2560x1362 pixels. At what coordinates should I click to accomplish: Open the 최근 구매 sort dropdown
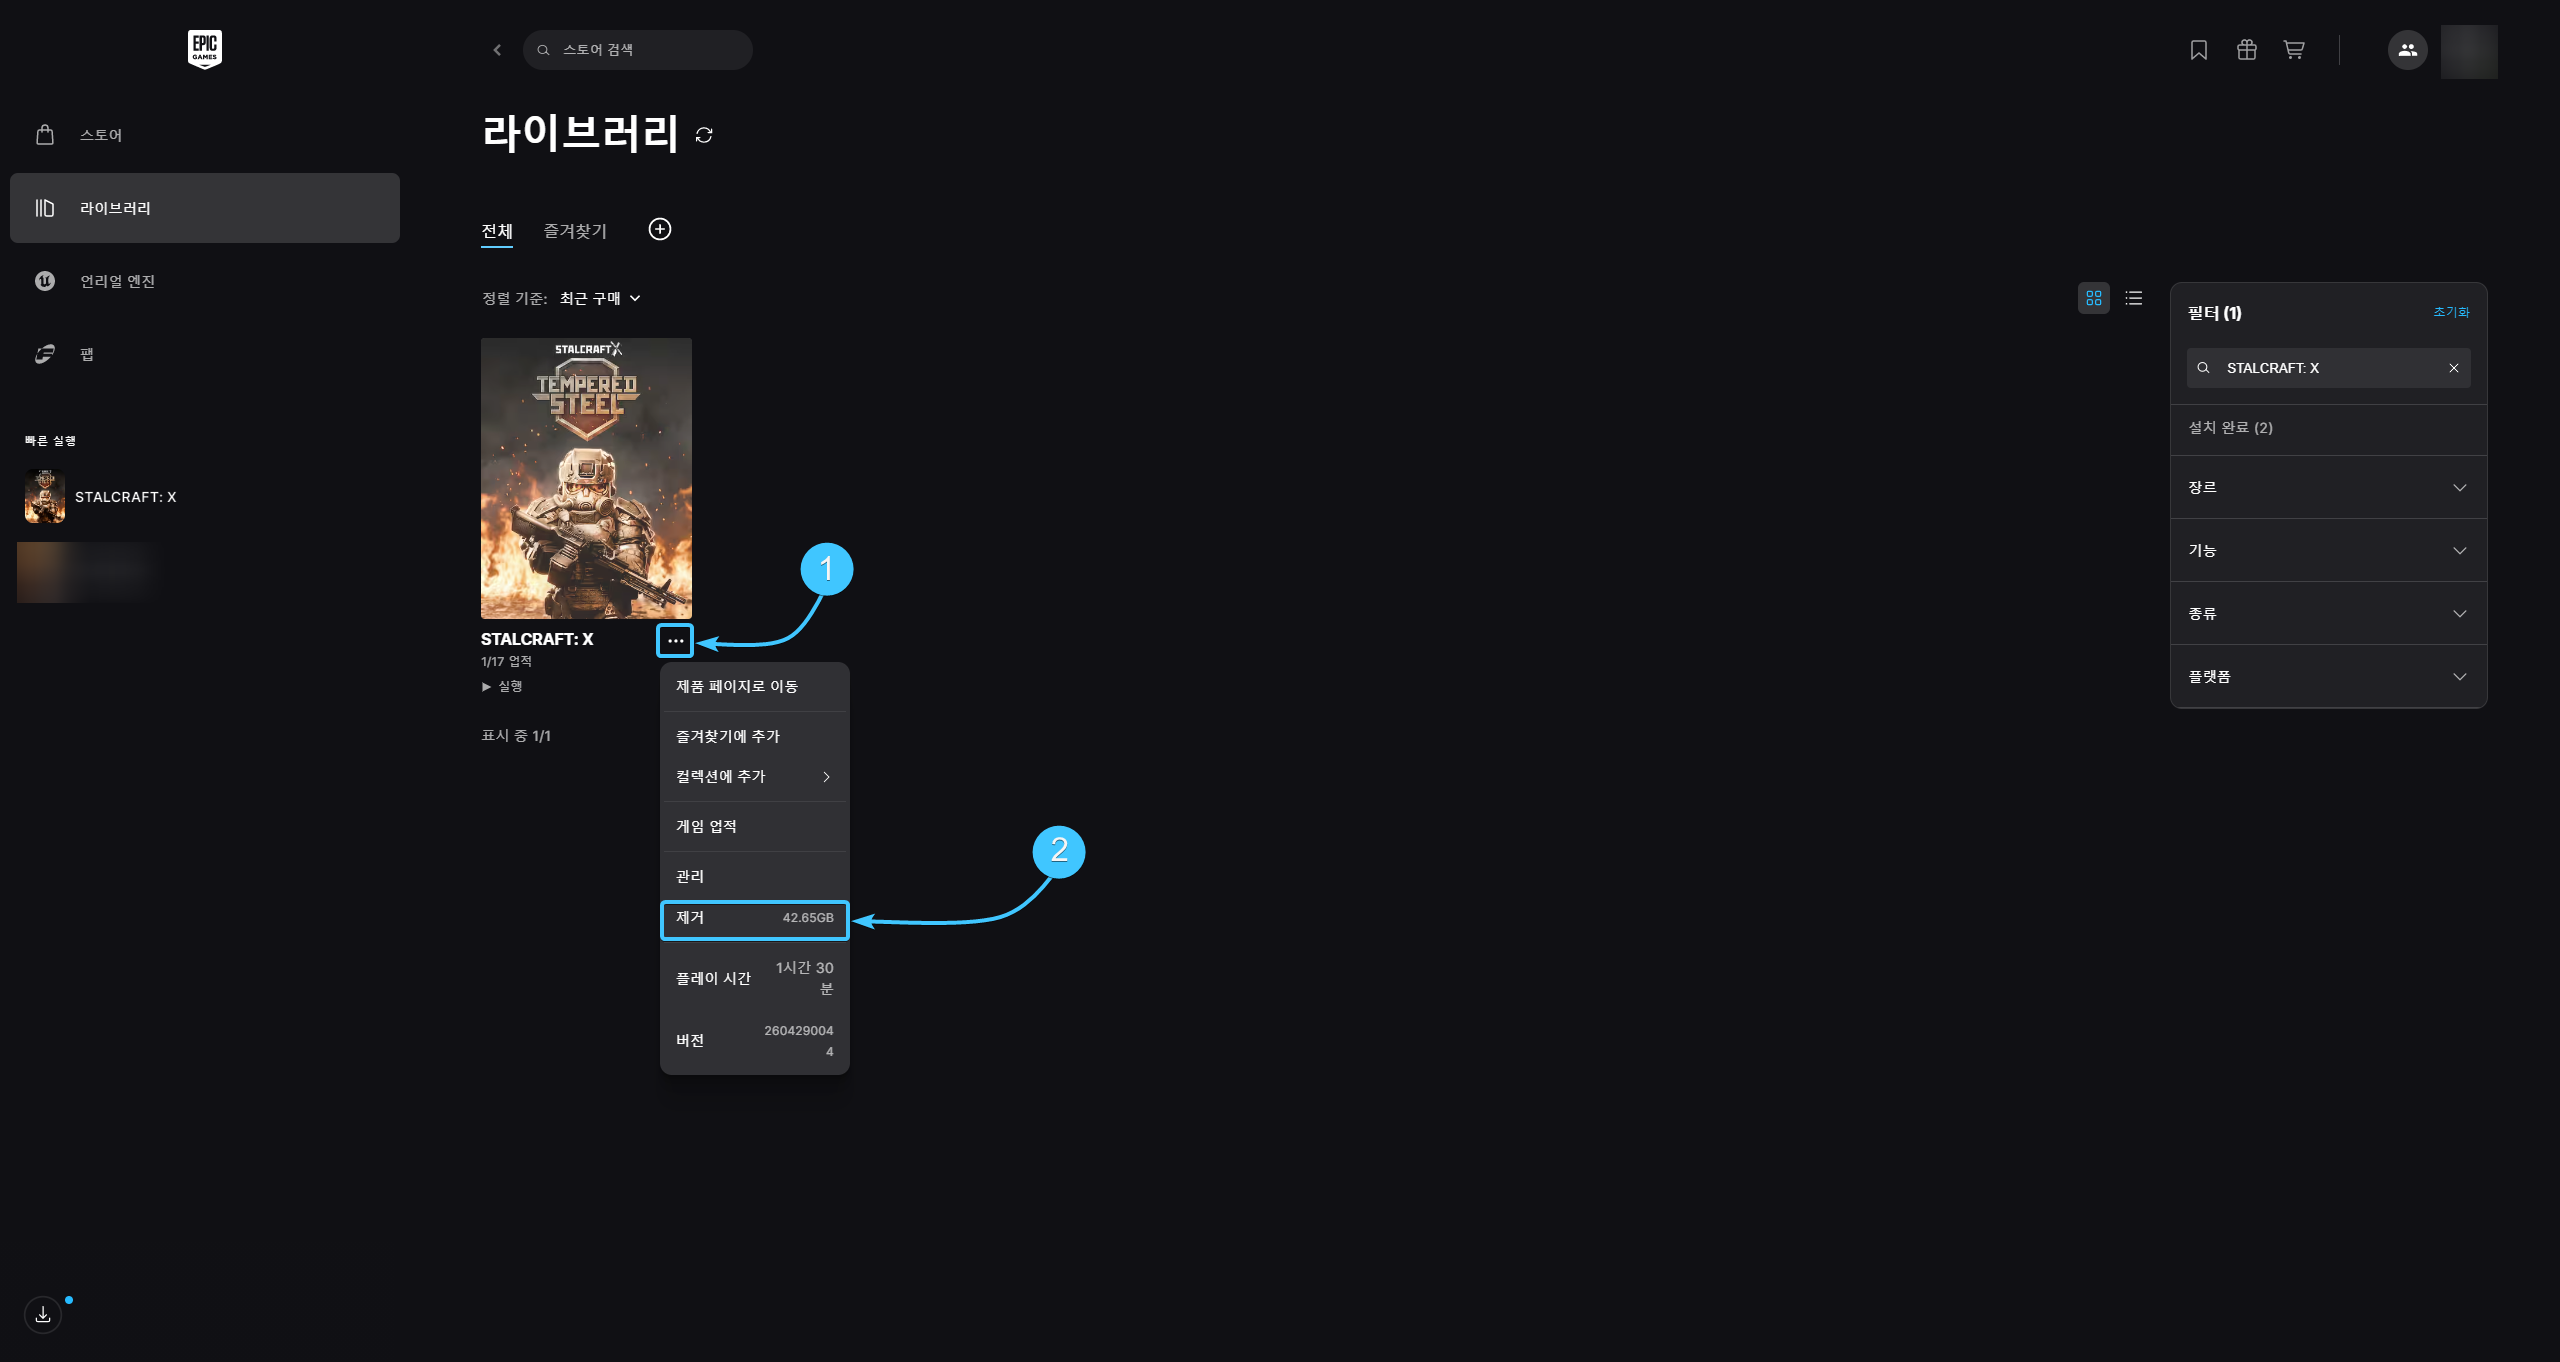click(600, 298)
